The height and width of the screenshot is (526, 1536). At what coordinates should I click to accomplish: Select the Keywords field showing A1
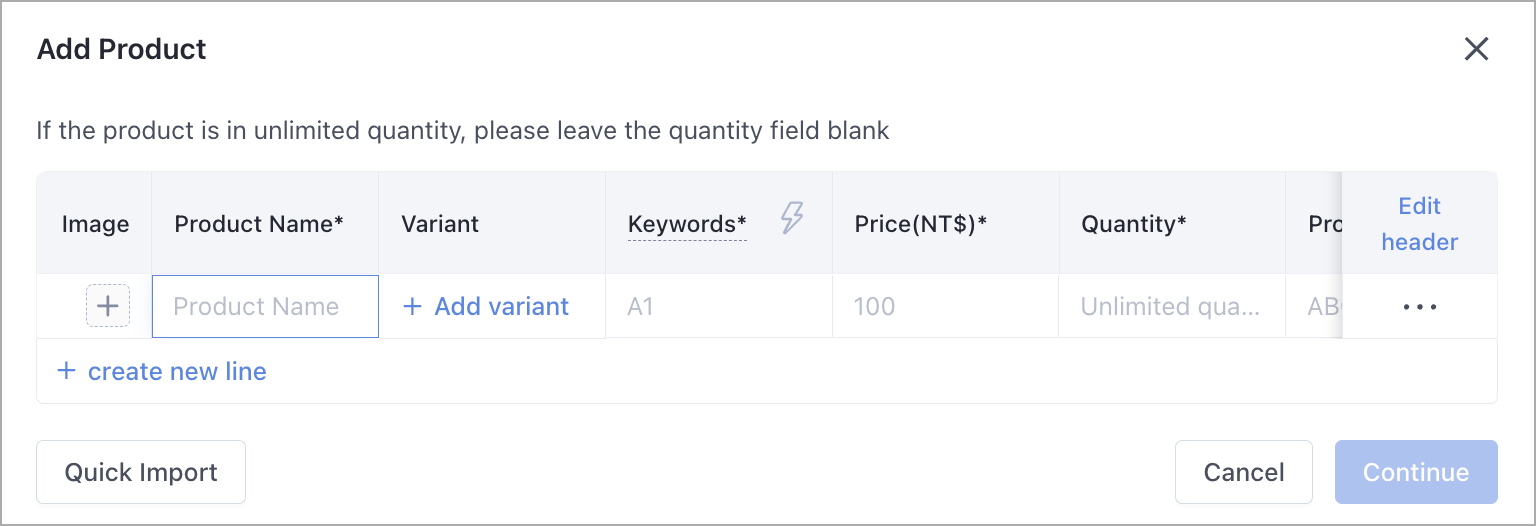718,306
